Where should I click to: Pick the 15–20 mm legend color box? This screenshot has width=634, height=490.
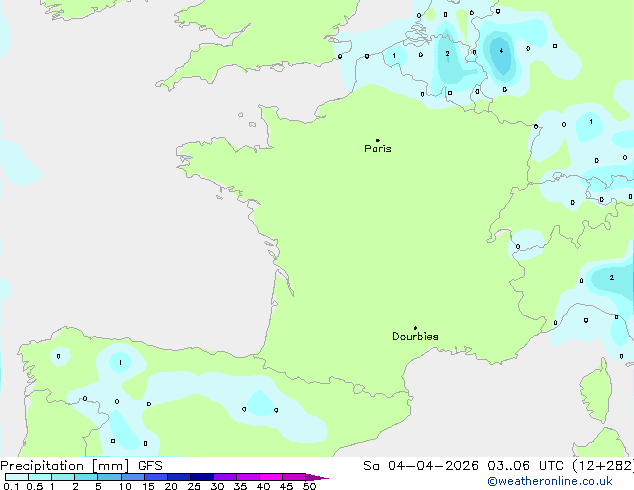[156, 477]
